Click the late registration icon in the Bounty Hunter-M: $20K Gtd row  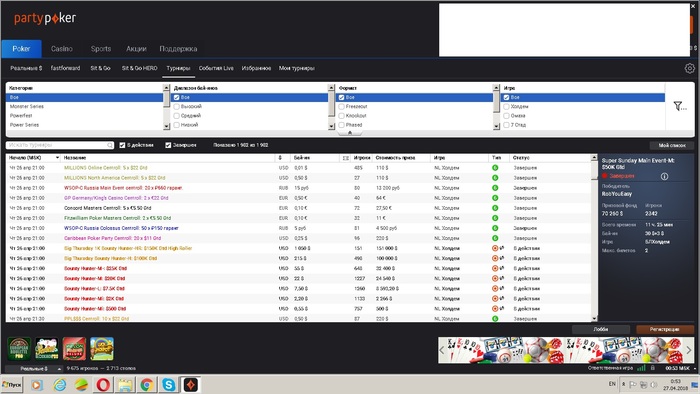click(495, 278)
